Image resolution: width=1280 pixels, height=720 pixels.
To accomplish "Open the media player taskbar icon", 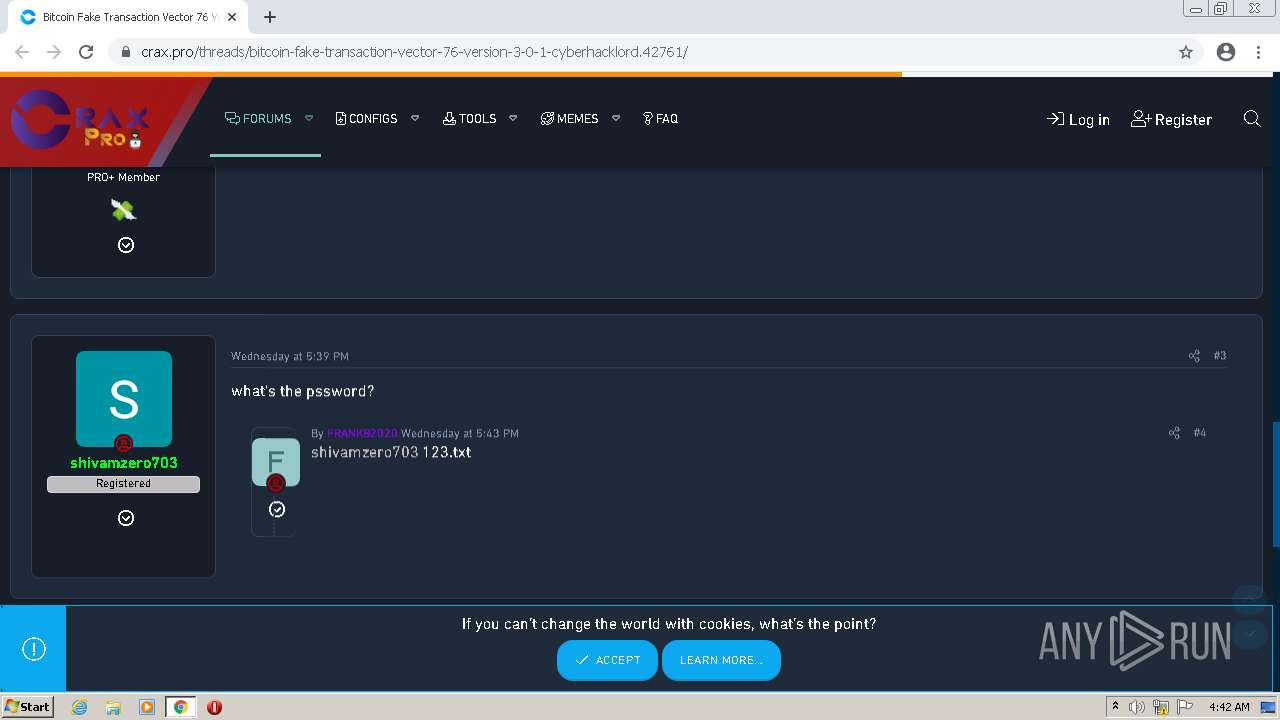I will (147, 707).
